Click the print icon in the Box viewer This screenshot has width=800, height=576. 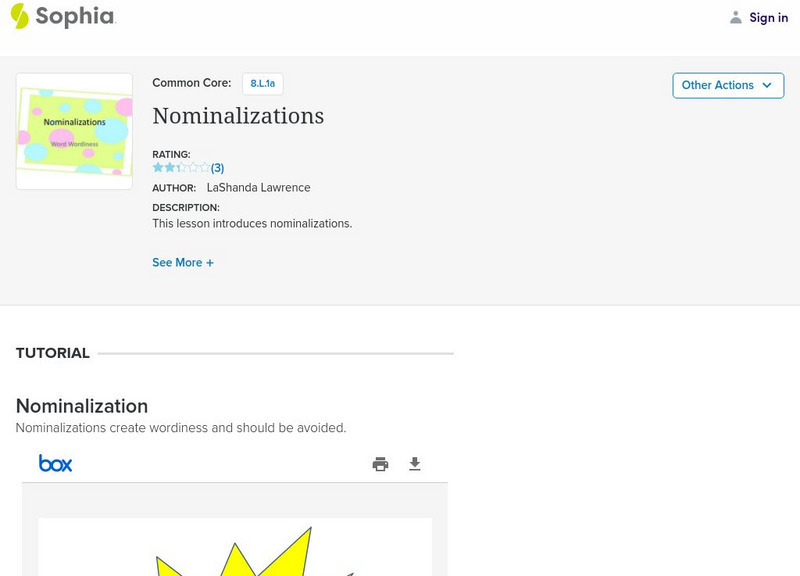point(380,464)
